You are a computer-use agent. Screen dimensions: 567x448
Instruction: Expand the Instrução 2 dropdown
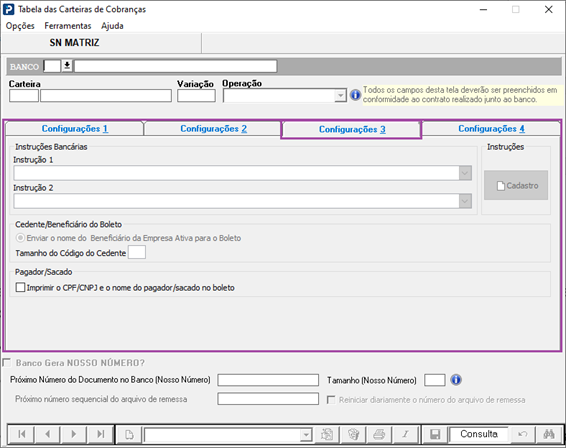465,201
